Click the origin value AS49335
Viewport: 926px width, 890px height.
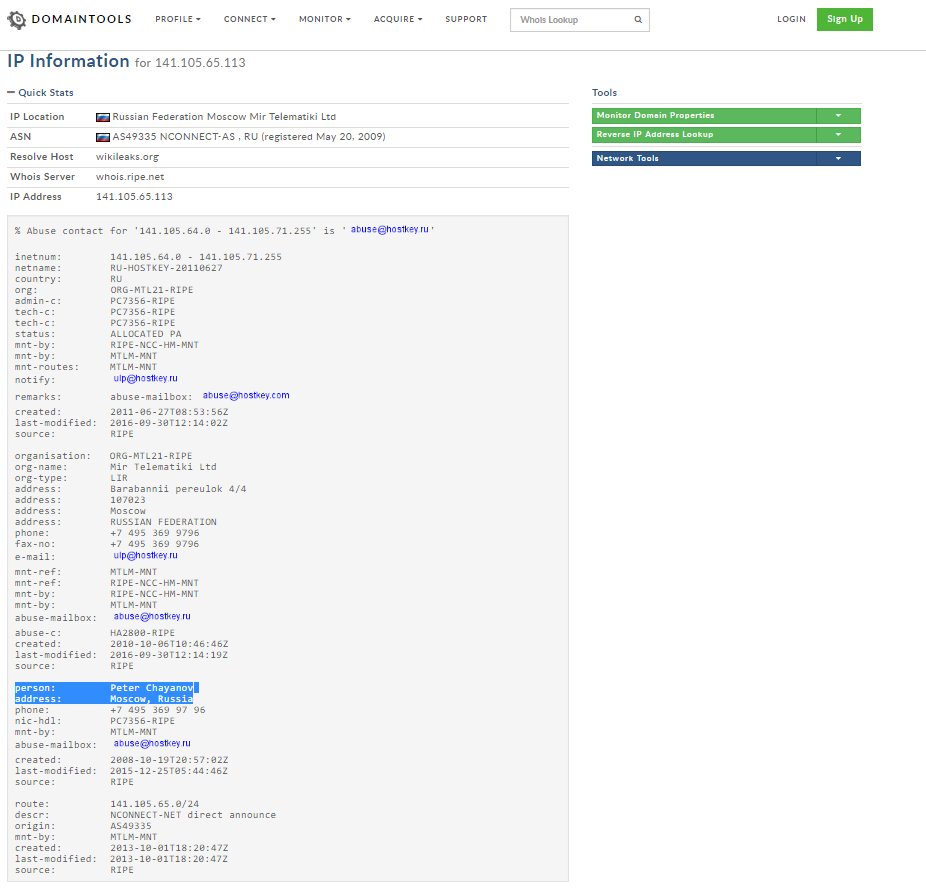click(131, 826)
